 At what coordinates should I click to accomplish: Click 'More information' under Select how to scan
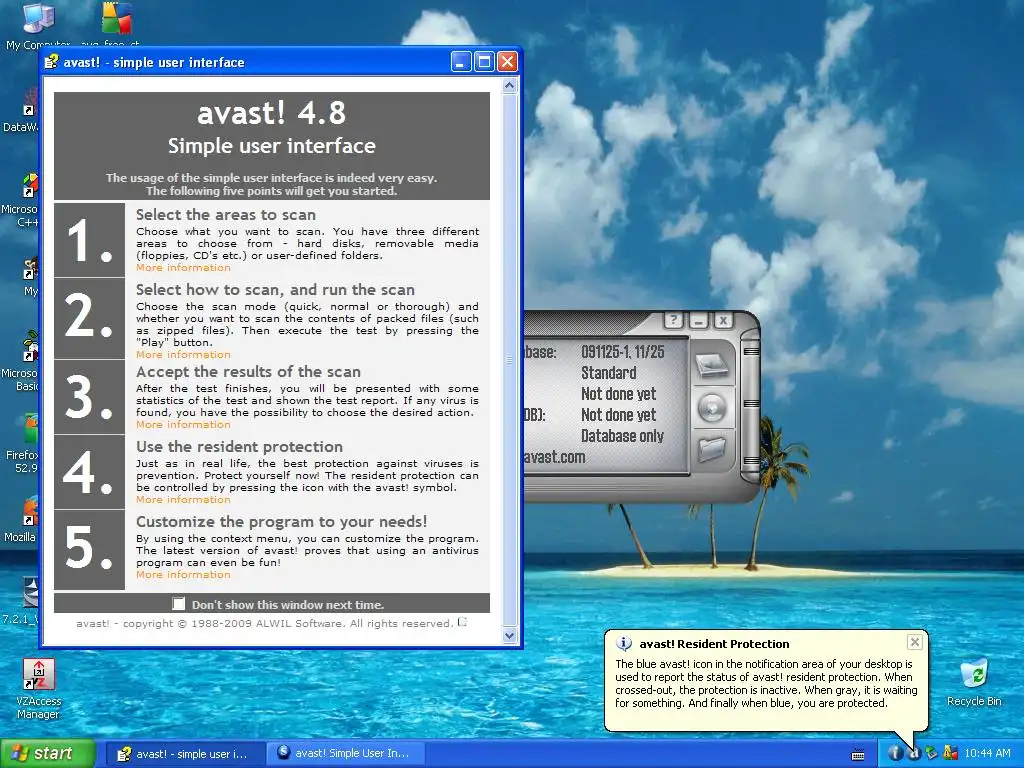point(183,355)
